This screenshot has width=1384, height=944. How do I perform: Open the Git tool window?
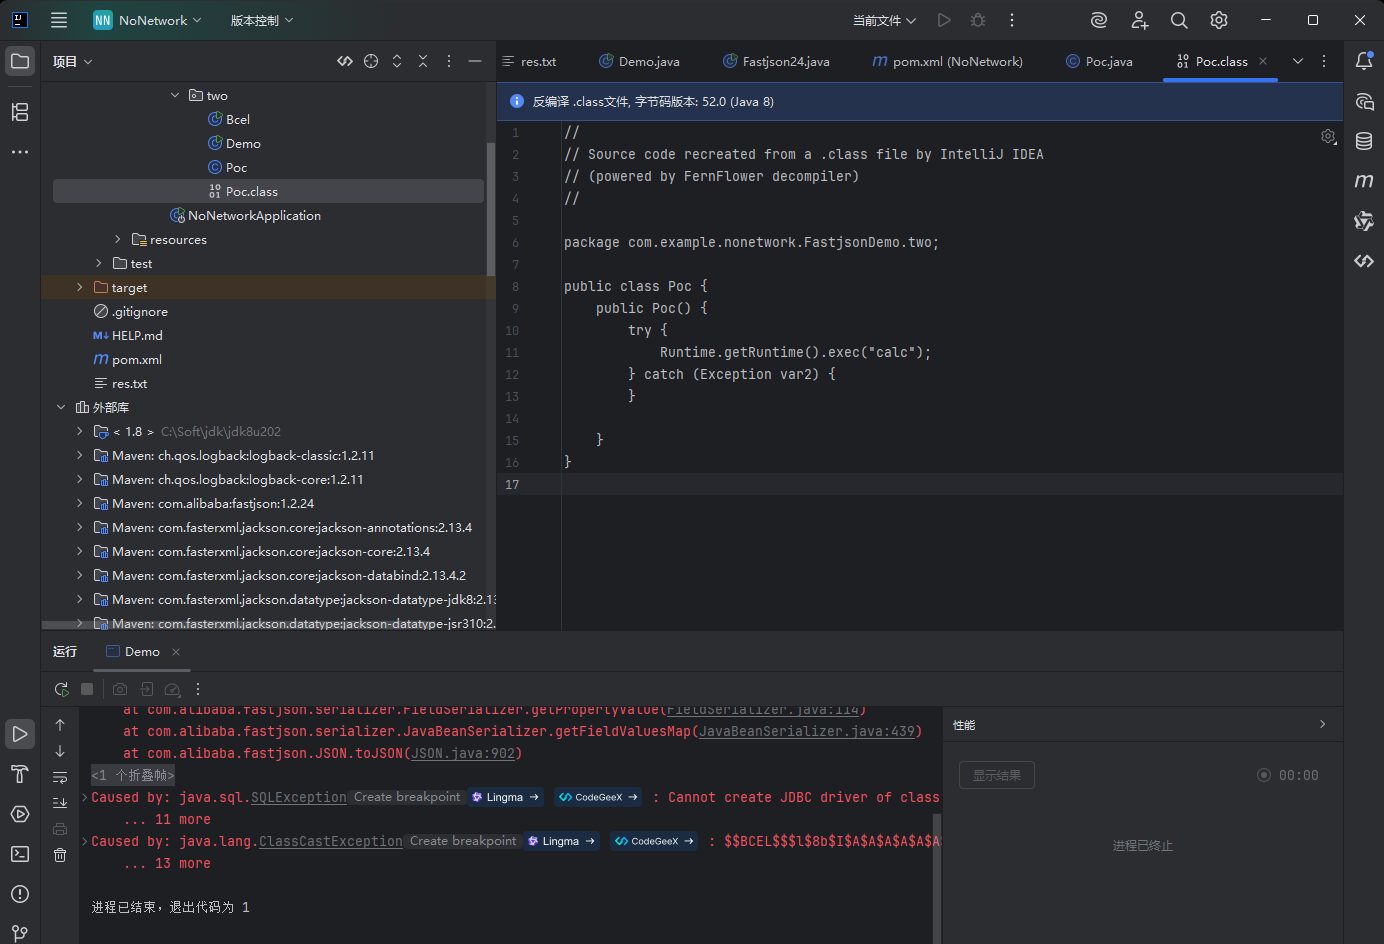pos(20,932)
